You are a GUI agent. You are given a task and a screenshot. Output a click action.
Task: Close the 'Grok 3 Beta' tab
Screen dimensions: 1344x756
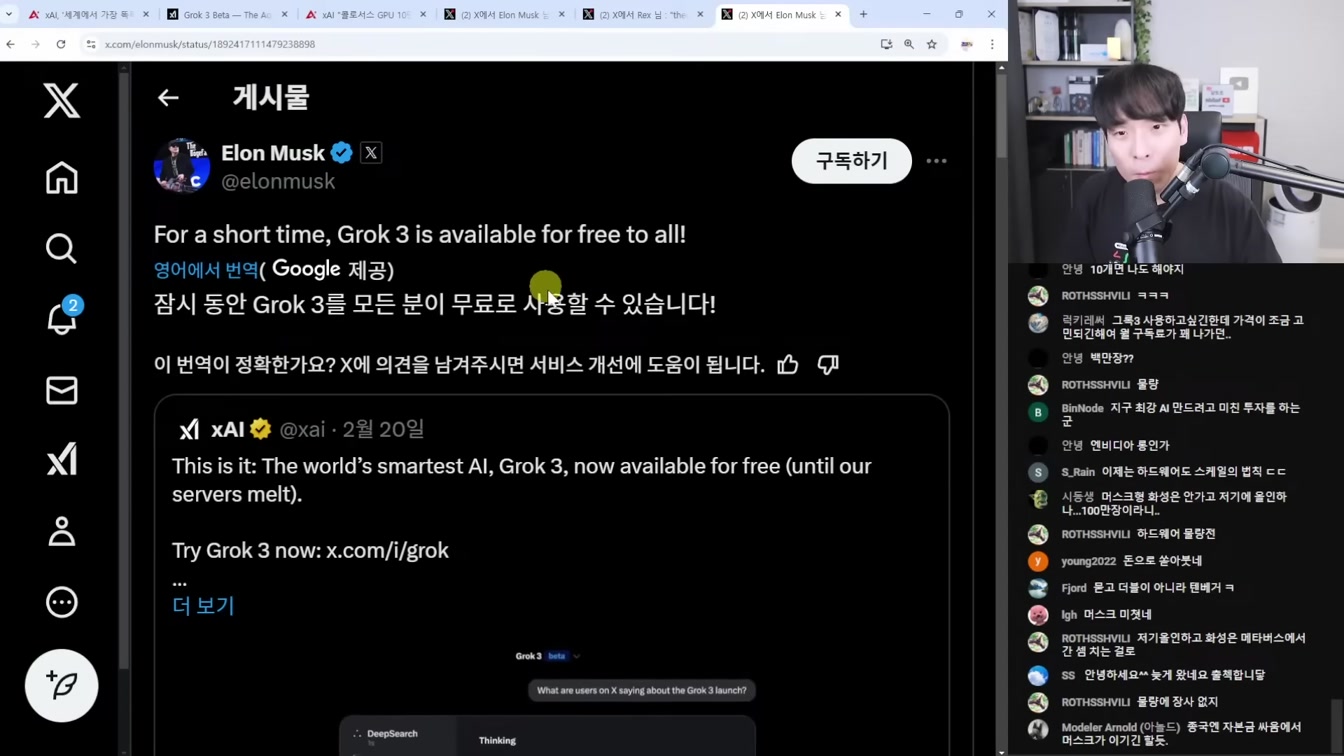click(x=284, y=14)
